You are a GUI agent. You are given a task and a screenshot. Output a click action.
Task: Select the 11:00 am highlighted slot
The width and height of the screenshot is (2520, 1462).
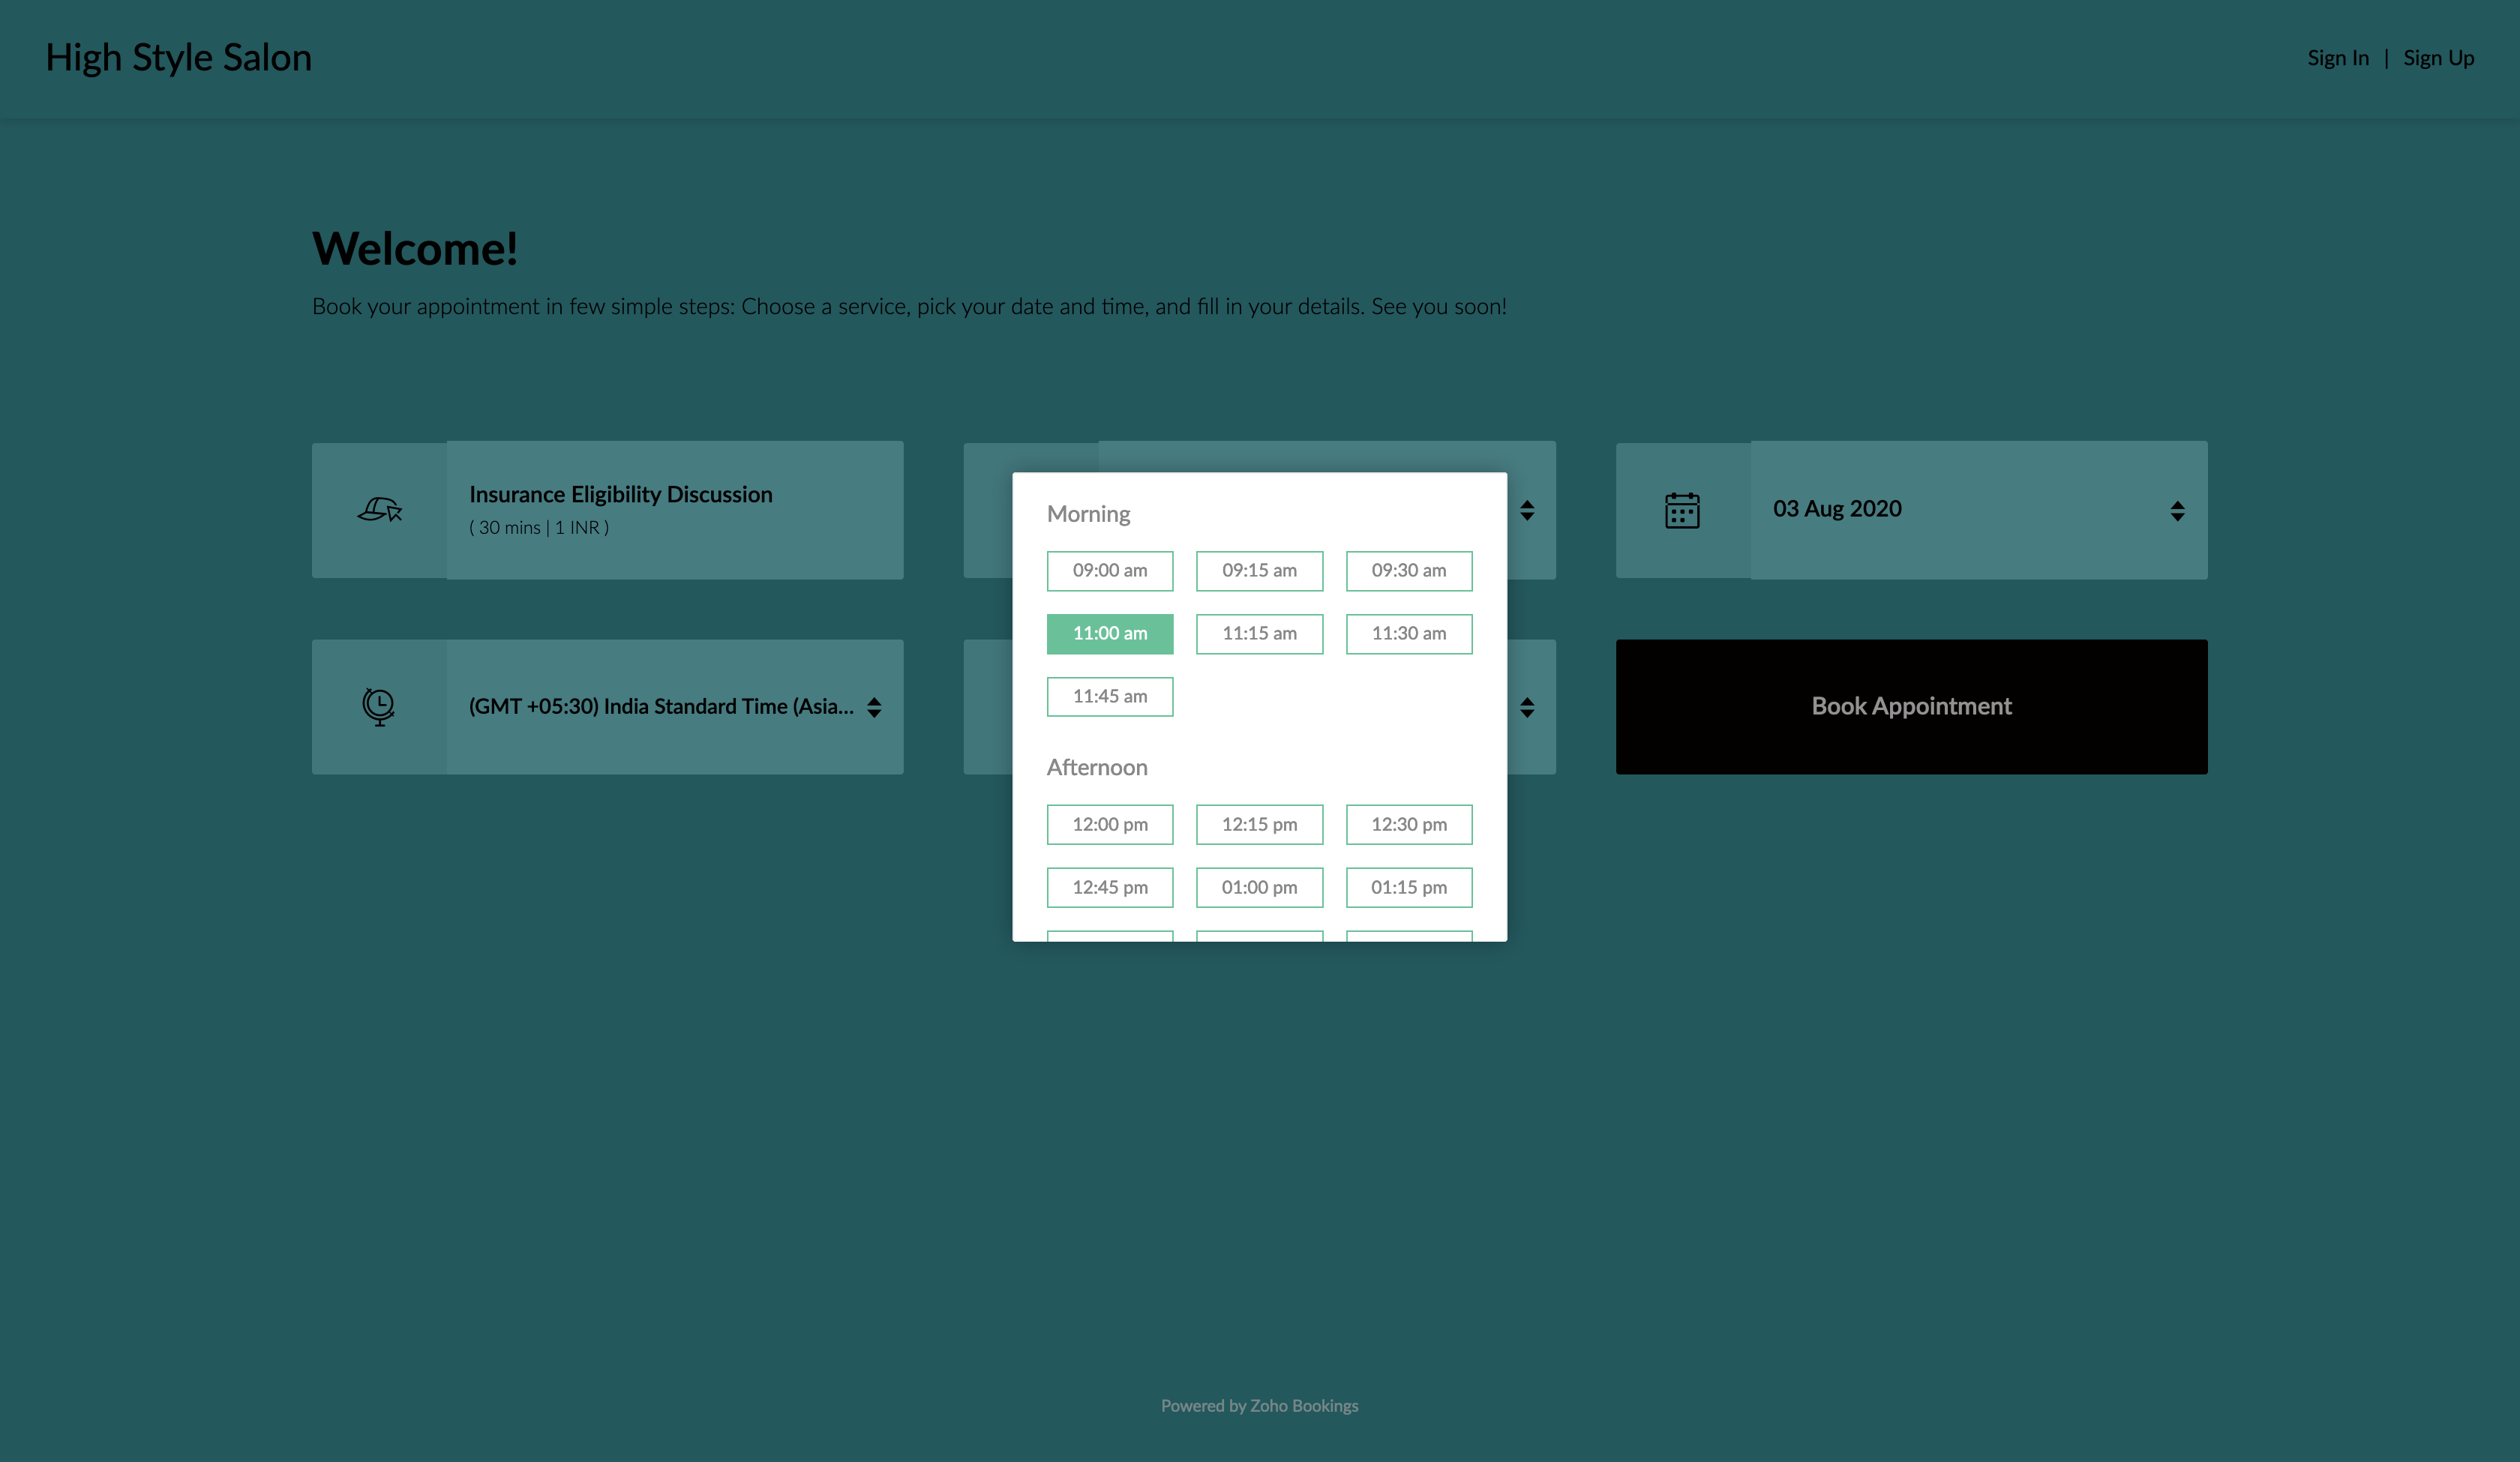point(1110,633)
